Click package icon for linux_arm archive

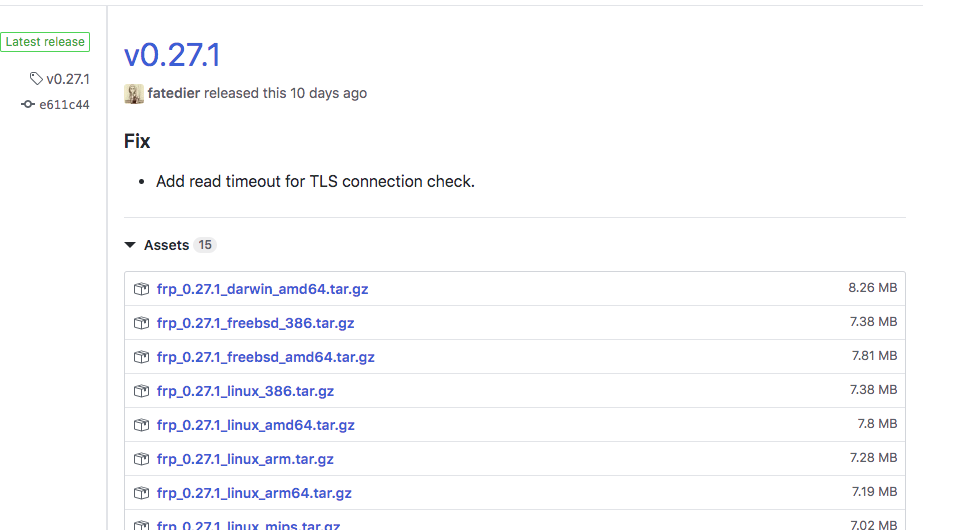(x=141, y=459)
